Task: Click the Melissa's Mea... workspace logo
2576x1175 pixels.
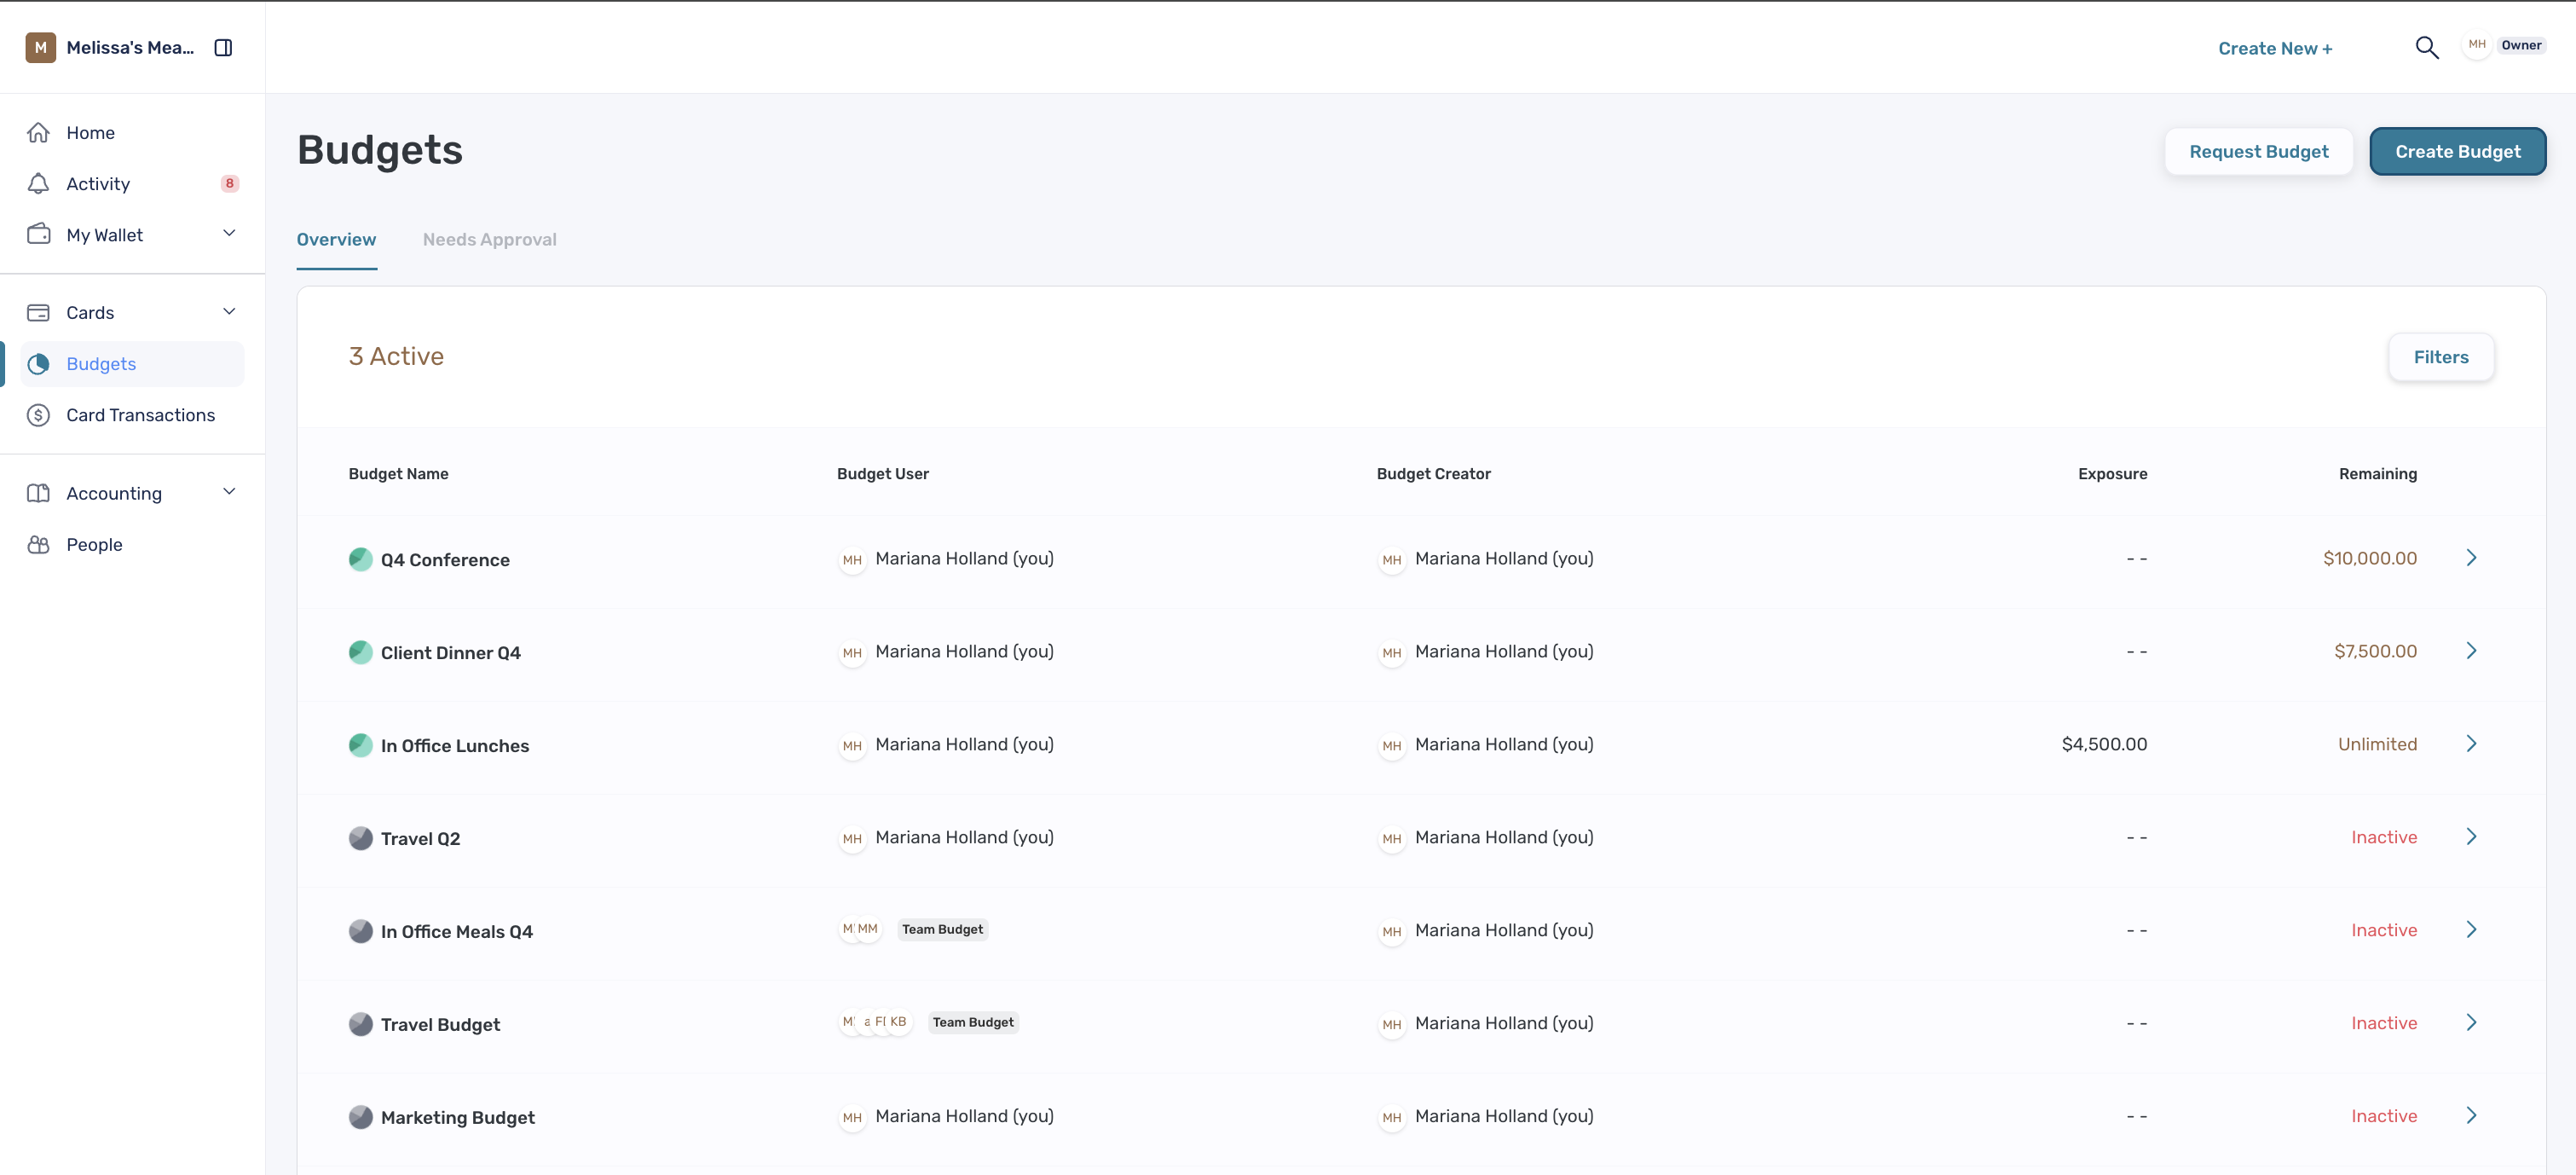Action: (x=40, y=47)
